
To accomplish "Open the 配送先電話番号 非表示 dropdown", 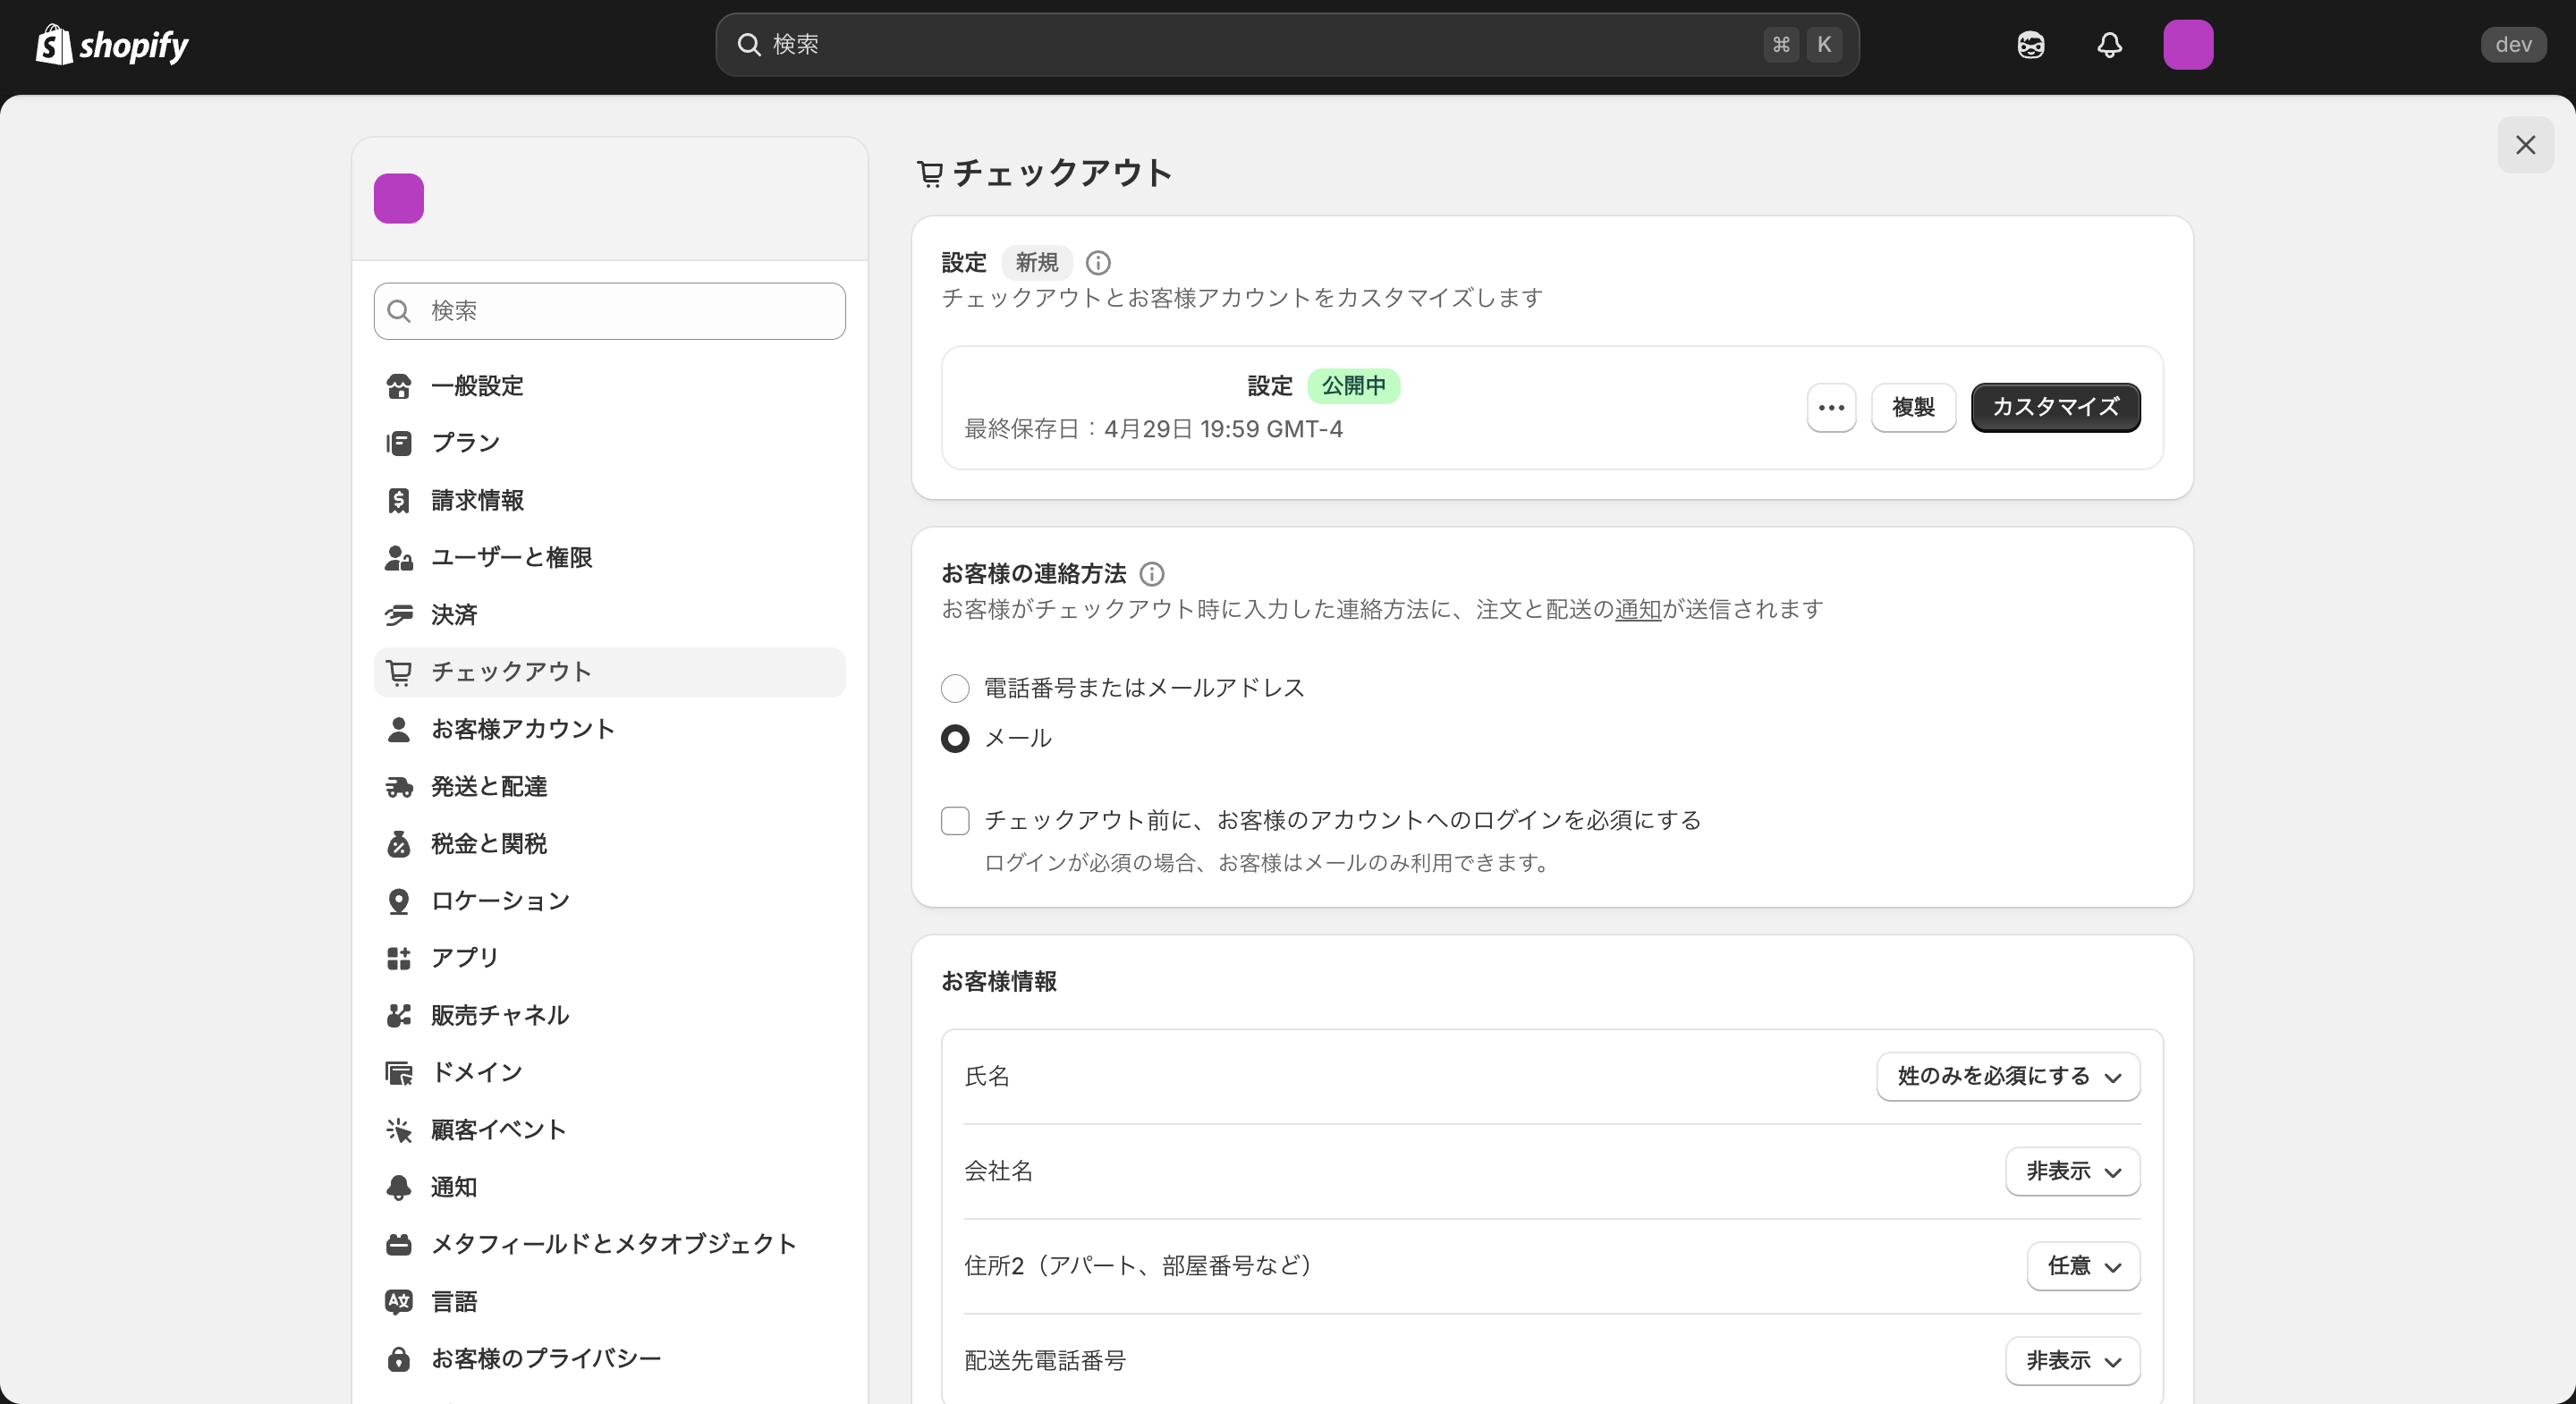I will [2072, 1361].
